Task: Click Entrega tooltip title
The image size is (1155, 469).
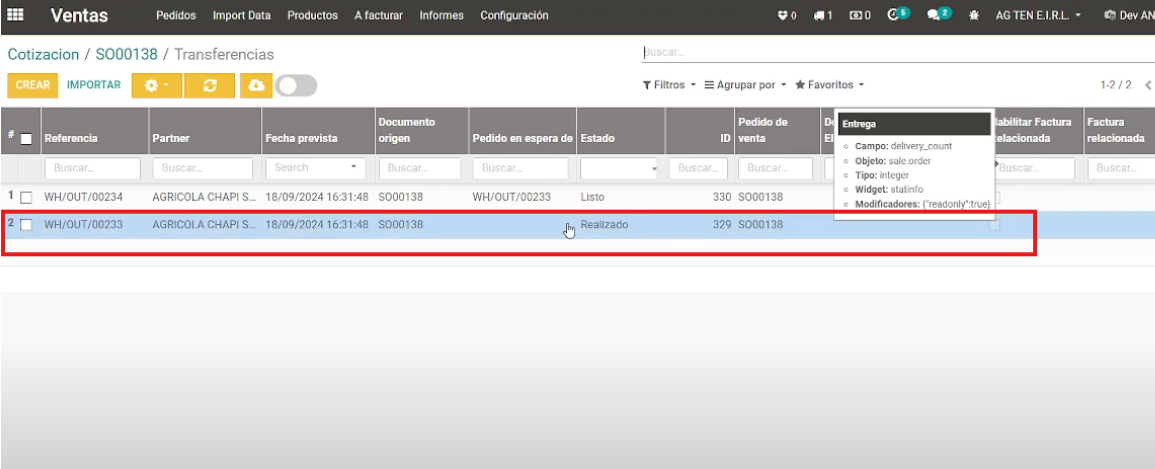Action: 859,124
